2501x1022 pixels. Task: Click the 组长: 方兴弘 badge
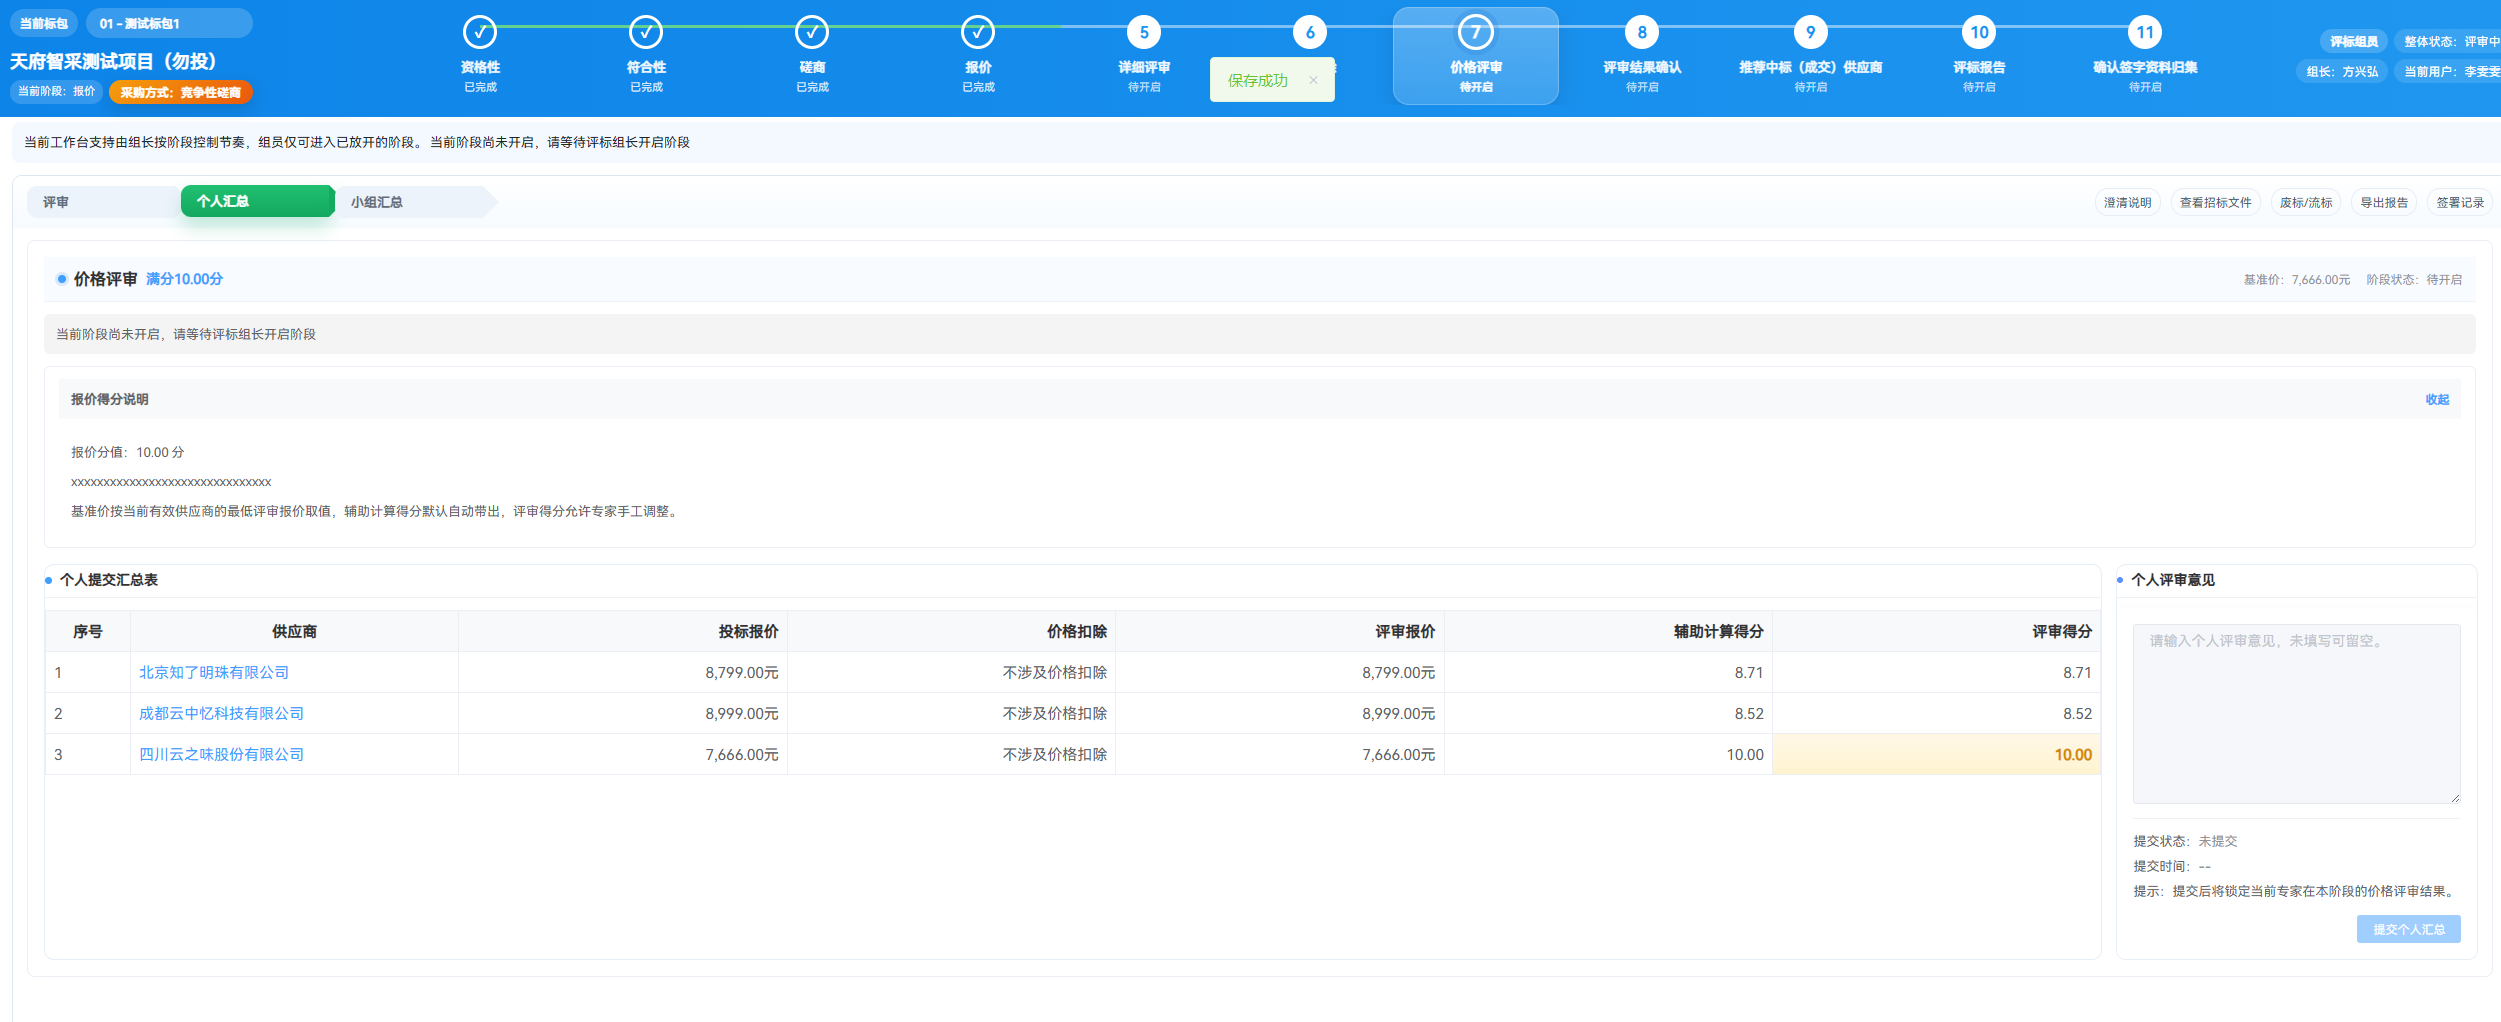(2342, 71)
